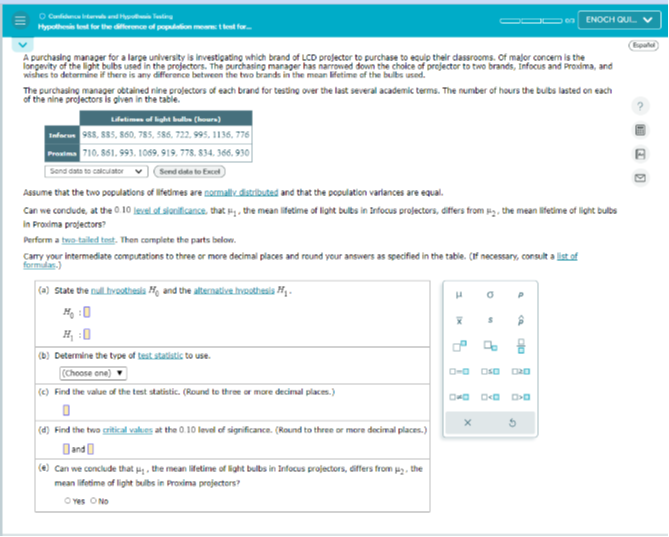Screen dimensions: 669x537
Task: Insert the fraction template
Action: (521, 346)
